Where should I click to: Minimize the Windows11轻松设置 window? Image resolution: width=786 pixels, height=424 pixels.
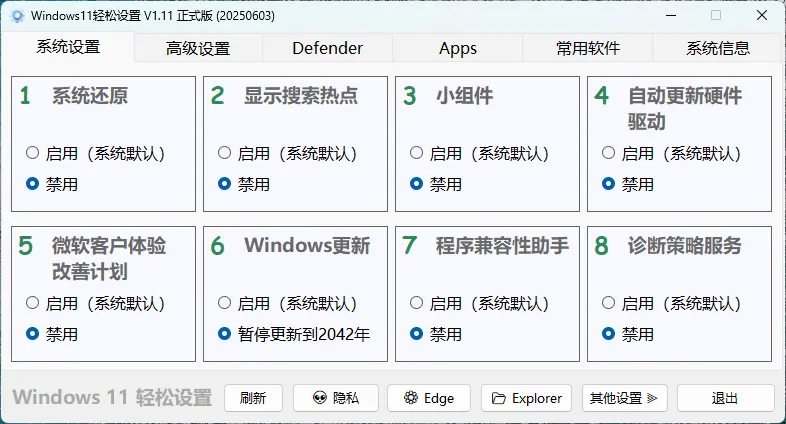[668, 16]
